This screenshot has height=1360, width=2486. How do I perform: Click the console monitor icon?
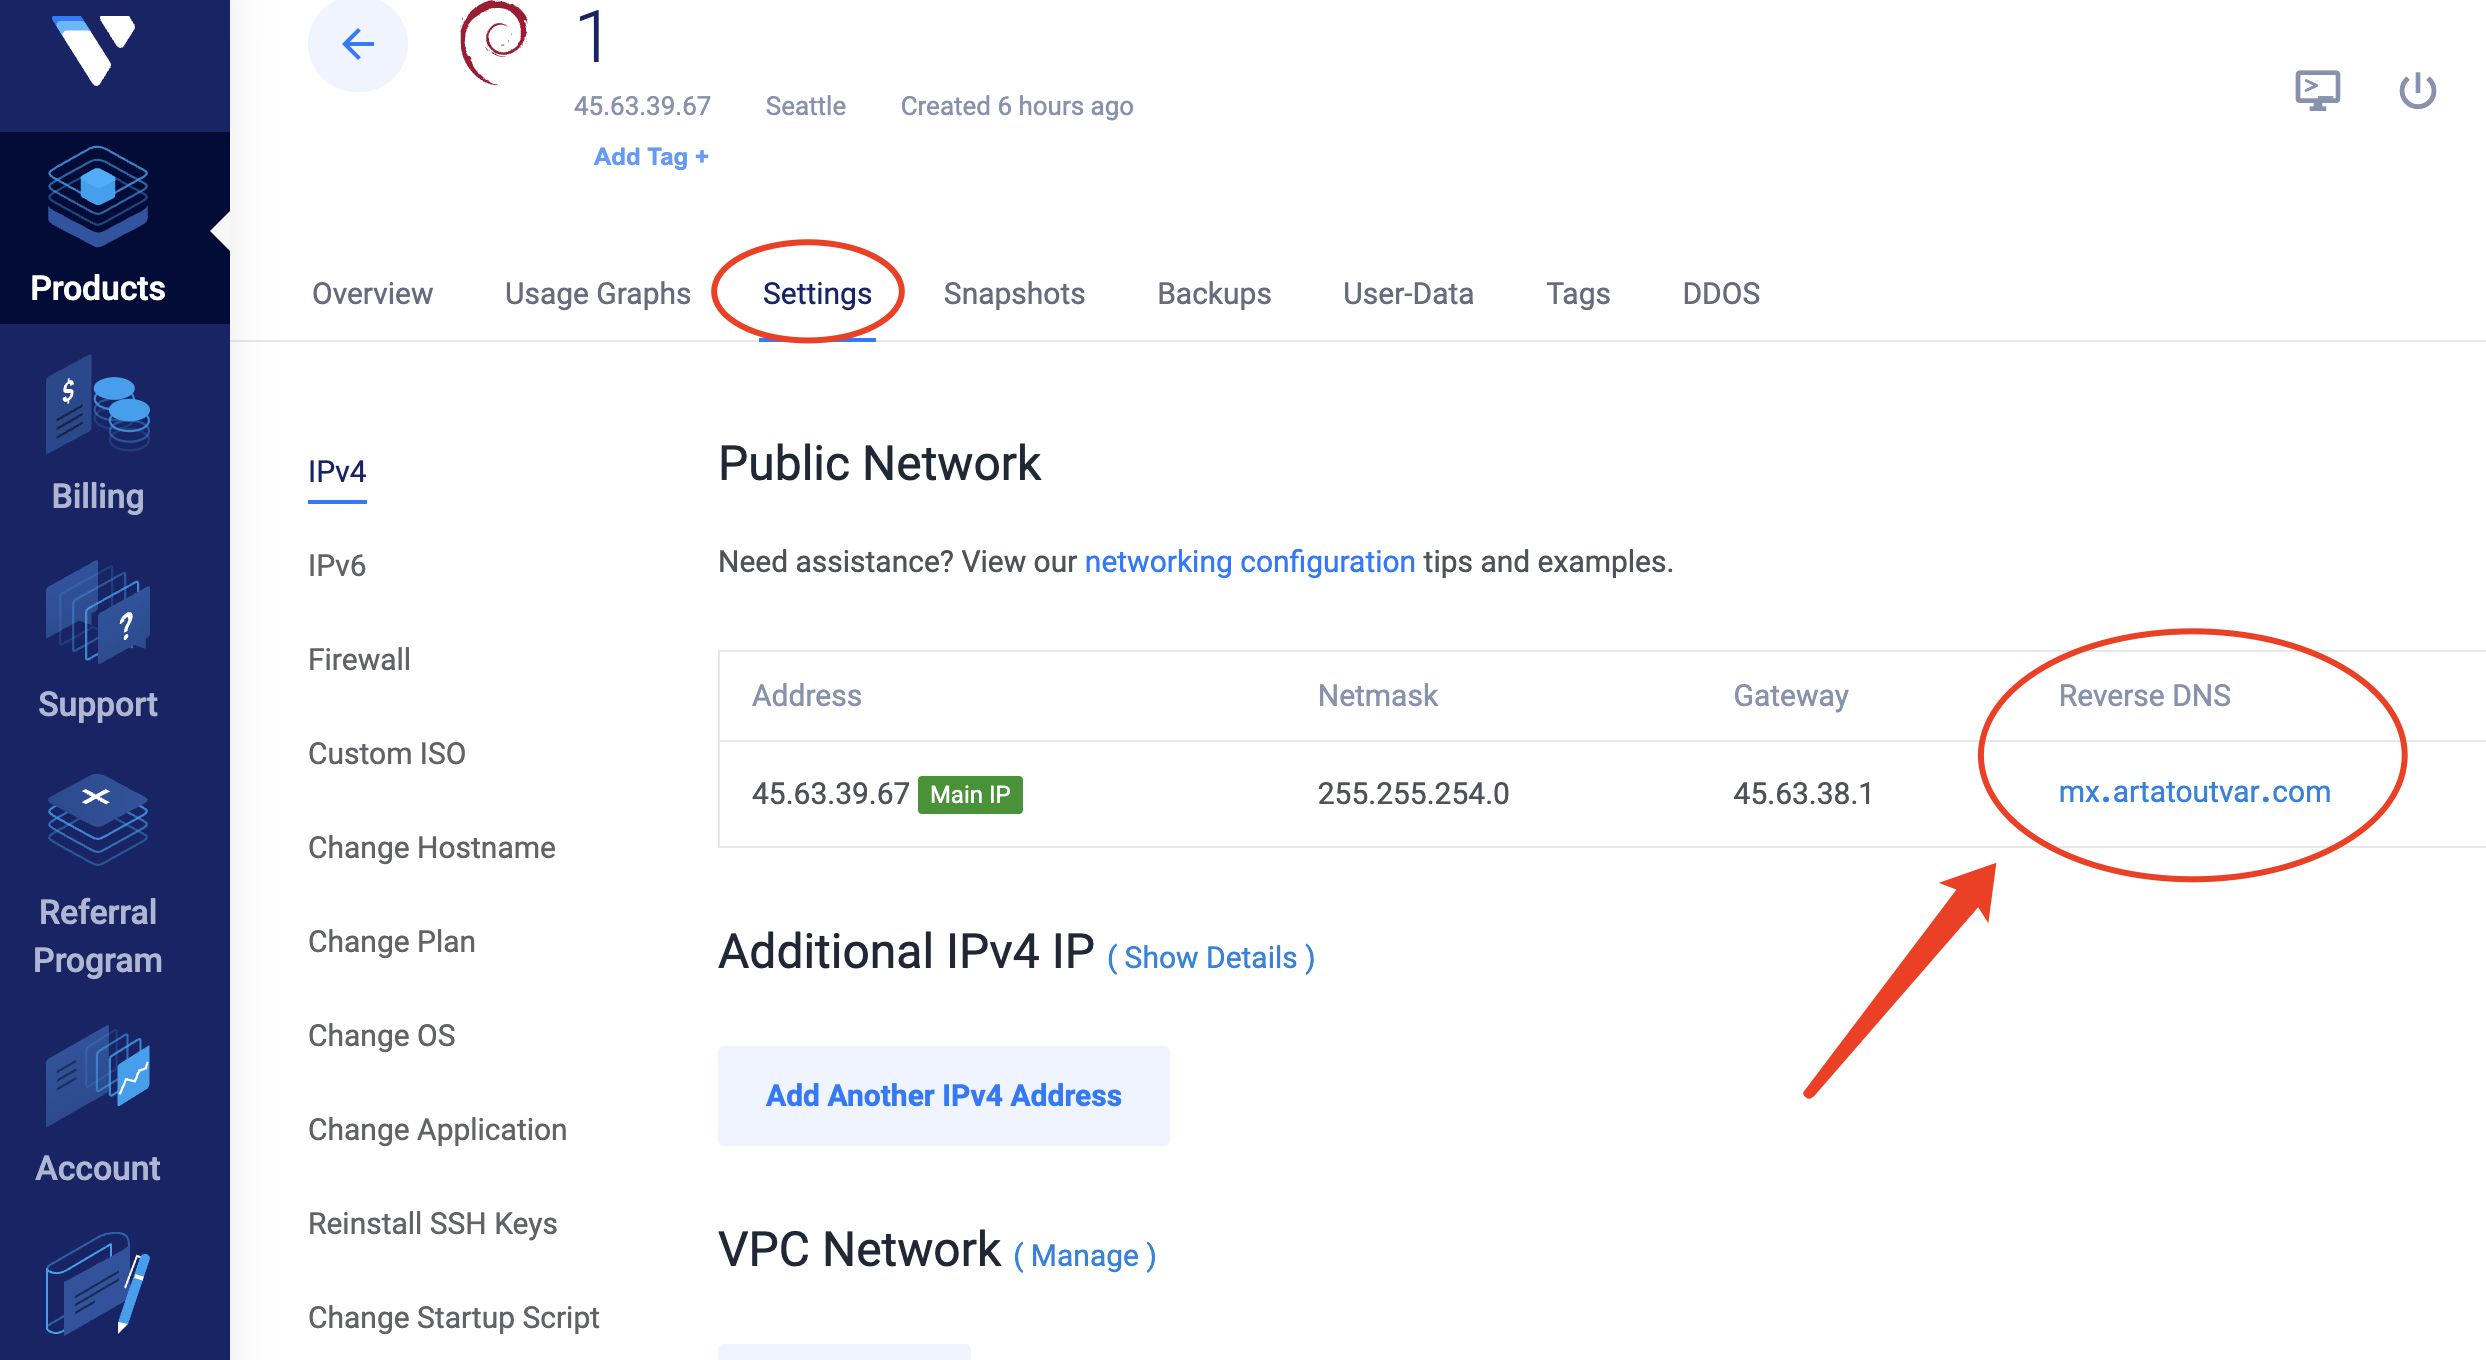click(x=2319, y=89)
